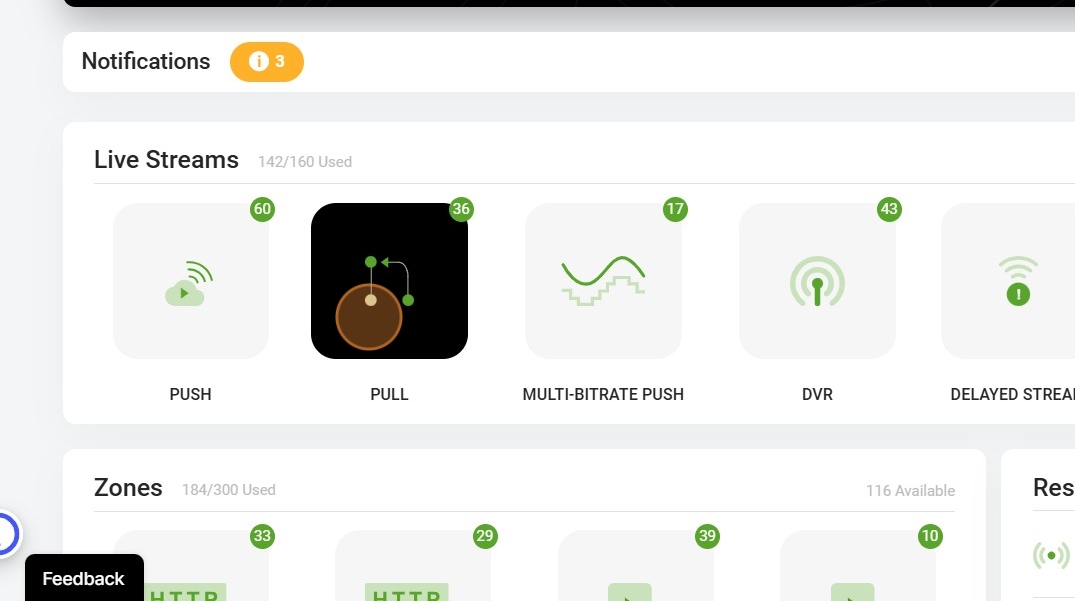
Task: Open the first HTTP zone tile
Action: coord(191,565)
